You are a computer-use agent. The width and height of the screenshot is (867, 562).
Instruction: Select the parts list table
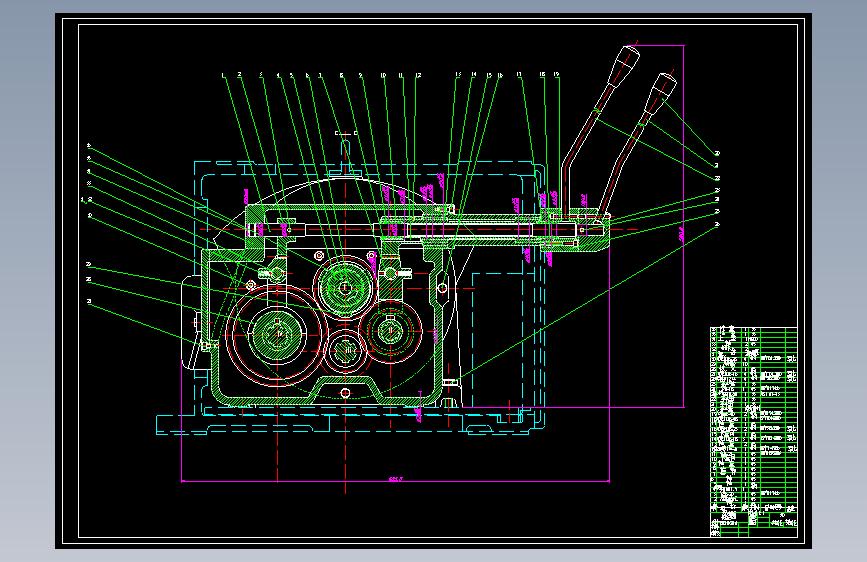tap(754, 432)
